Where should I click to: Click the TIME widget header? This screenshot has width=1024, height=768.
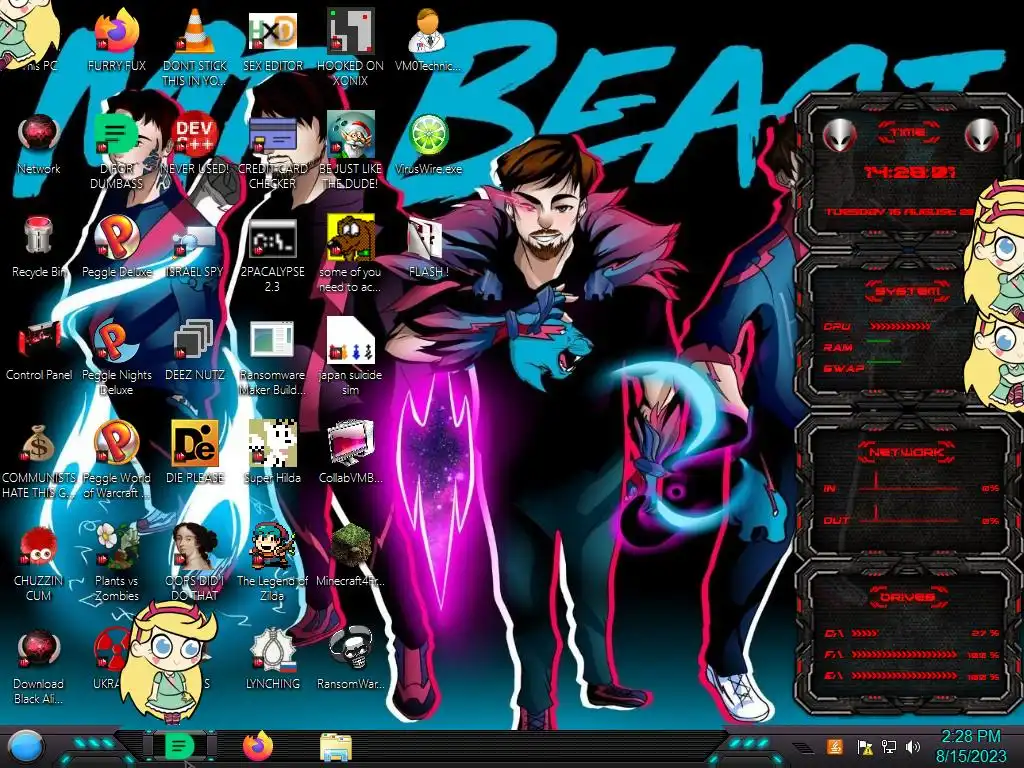(x=908, y=133)
